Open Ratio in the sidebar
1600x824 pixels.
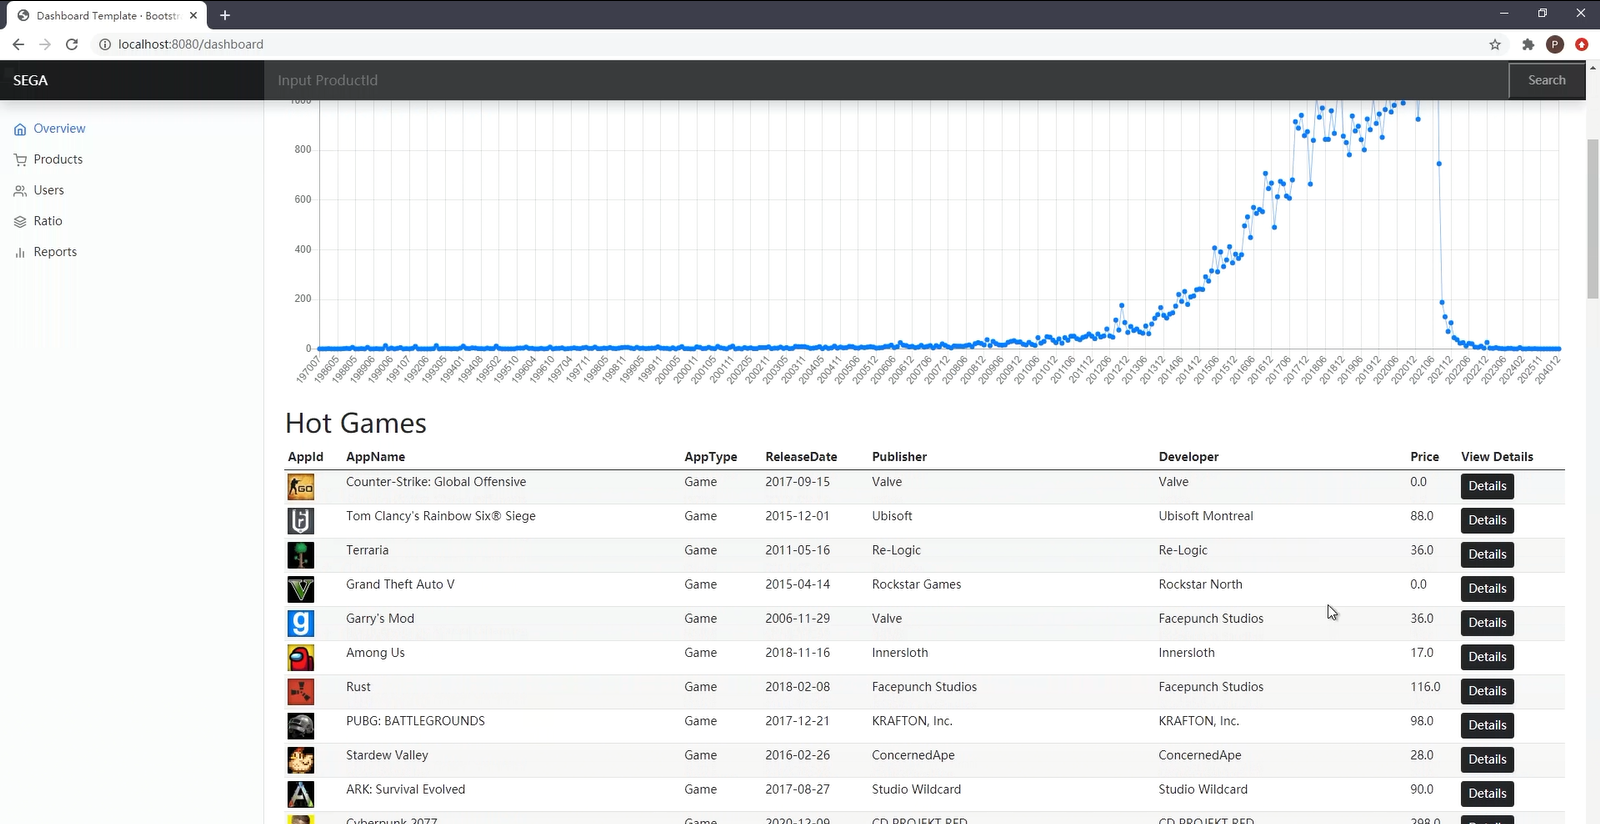pos(47,222)
